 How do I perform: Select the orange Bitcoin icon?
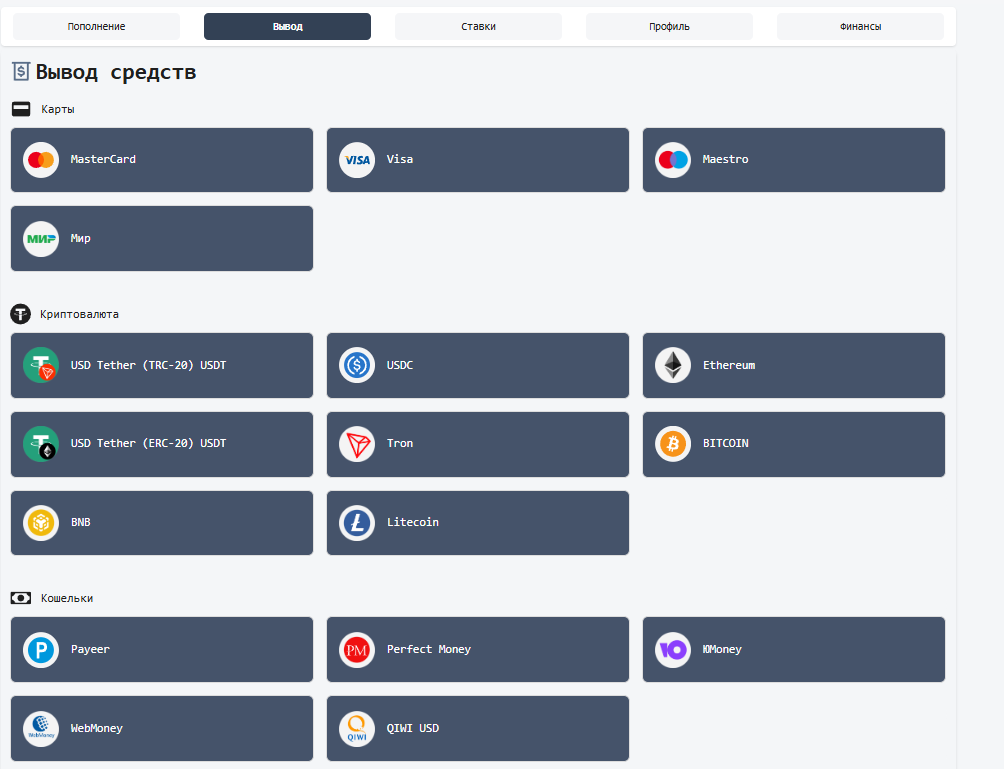[673, 444]
